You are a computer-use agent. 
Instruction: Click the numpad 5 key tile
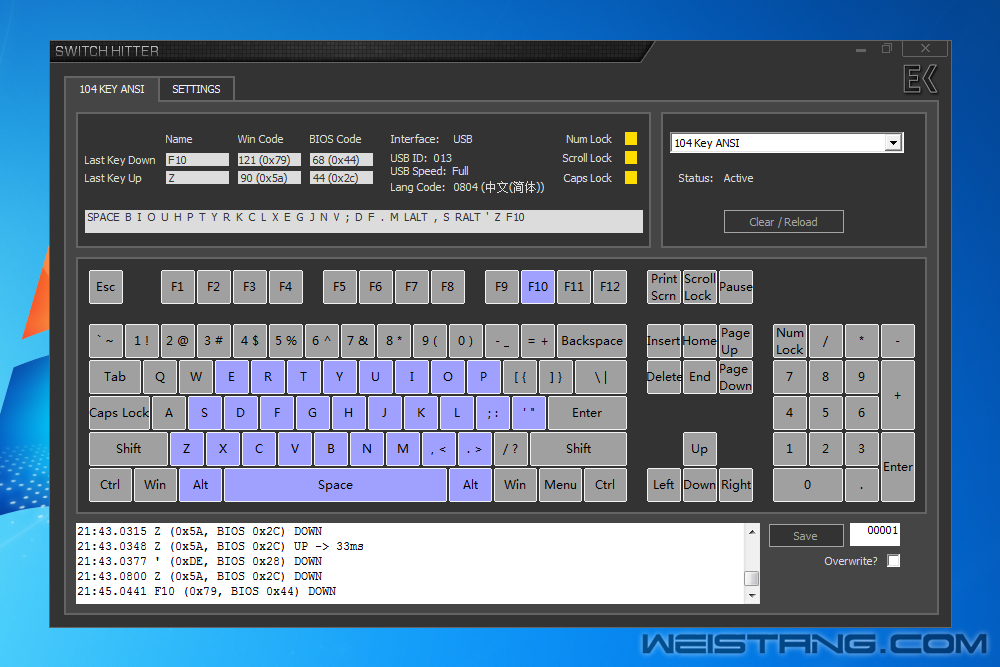(x=826, y=413)
